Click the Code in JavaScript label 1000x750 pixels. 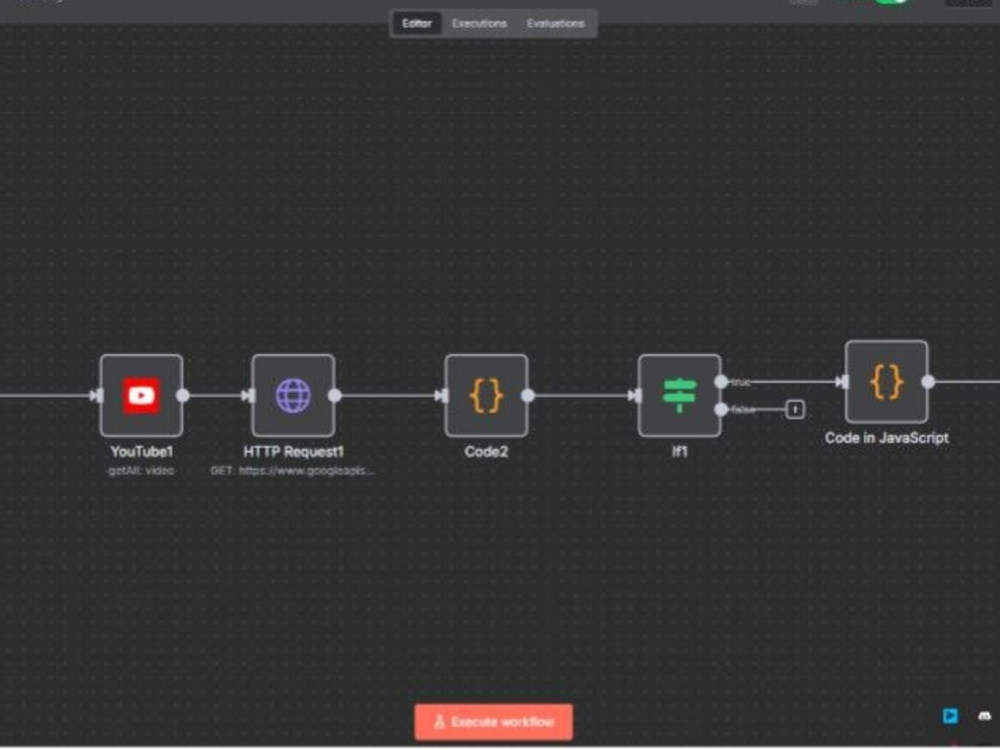point(886,438)
